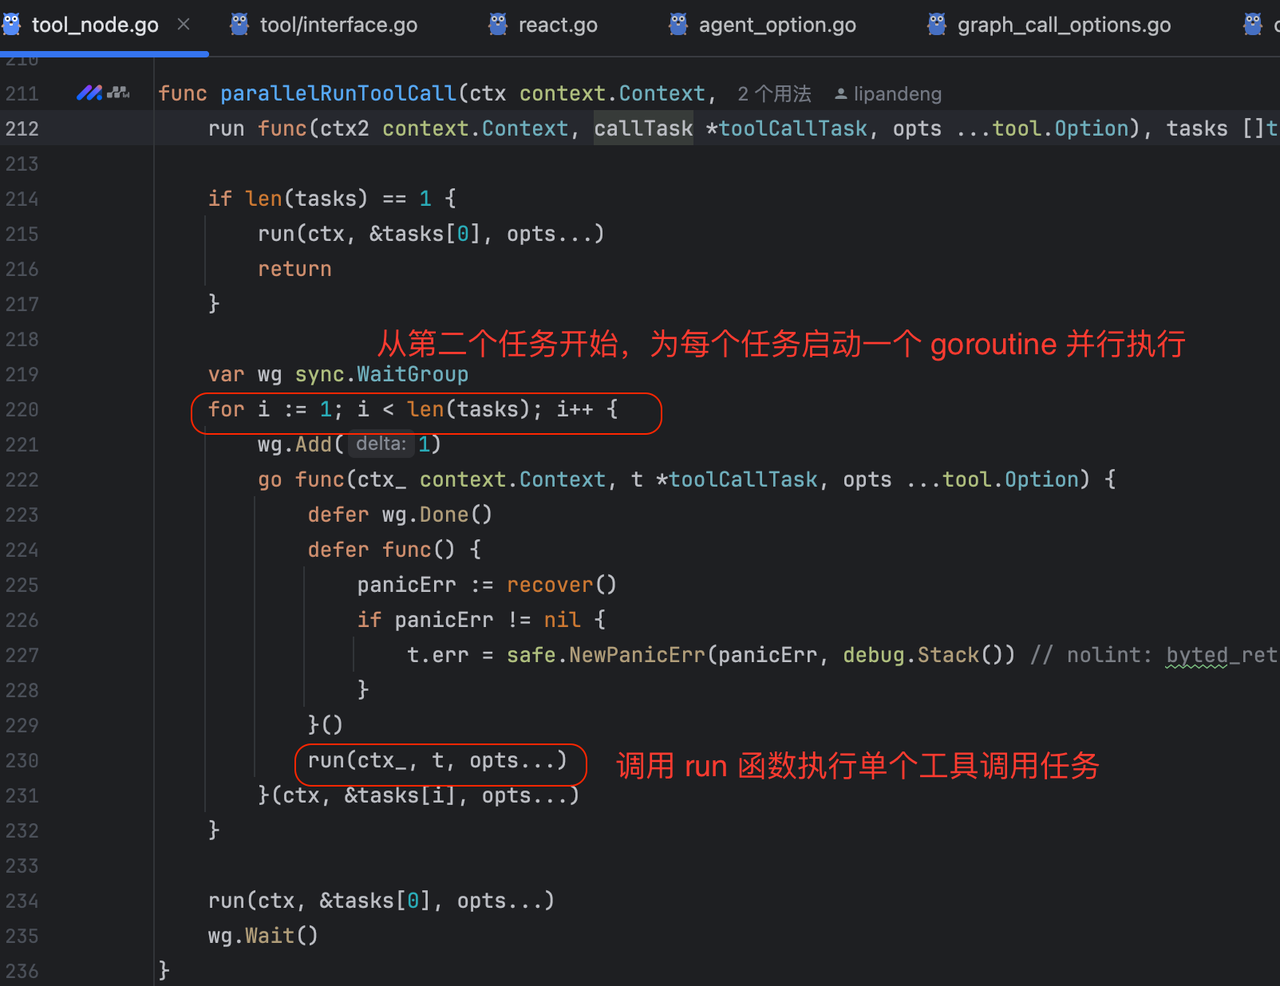Screen dimensions: 1280x986
Task: Click the author person icon beside lipandeng
Action: tap(841, 94)
